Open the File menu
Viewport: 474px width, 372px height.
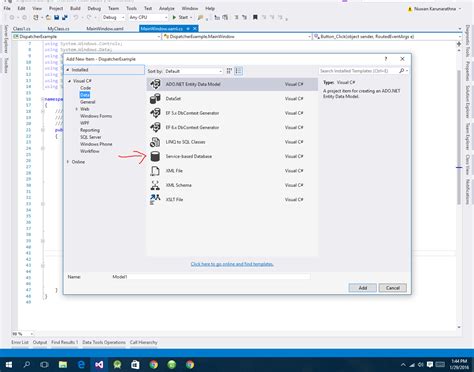tap(7, 8)
